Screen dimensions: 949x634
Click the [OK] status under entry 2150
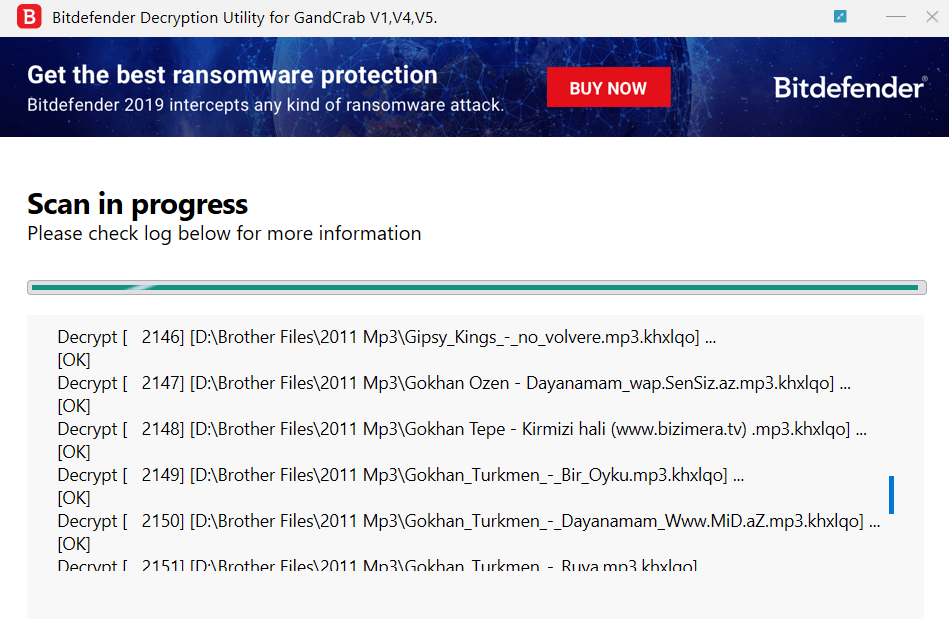(74, 544)
